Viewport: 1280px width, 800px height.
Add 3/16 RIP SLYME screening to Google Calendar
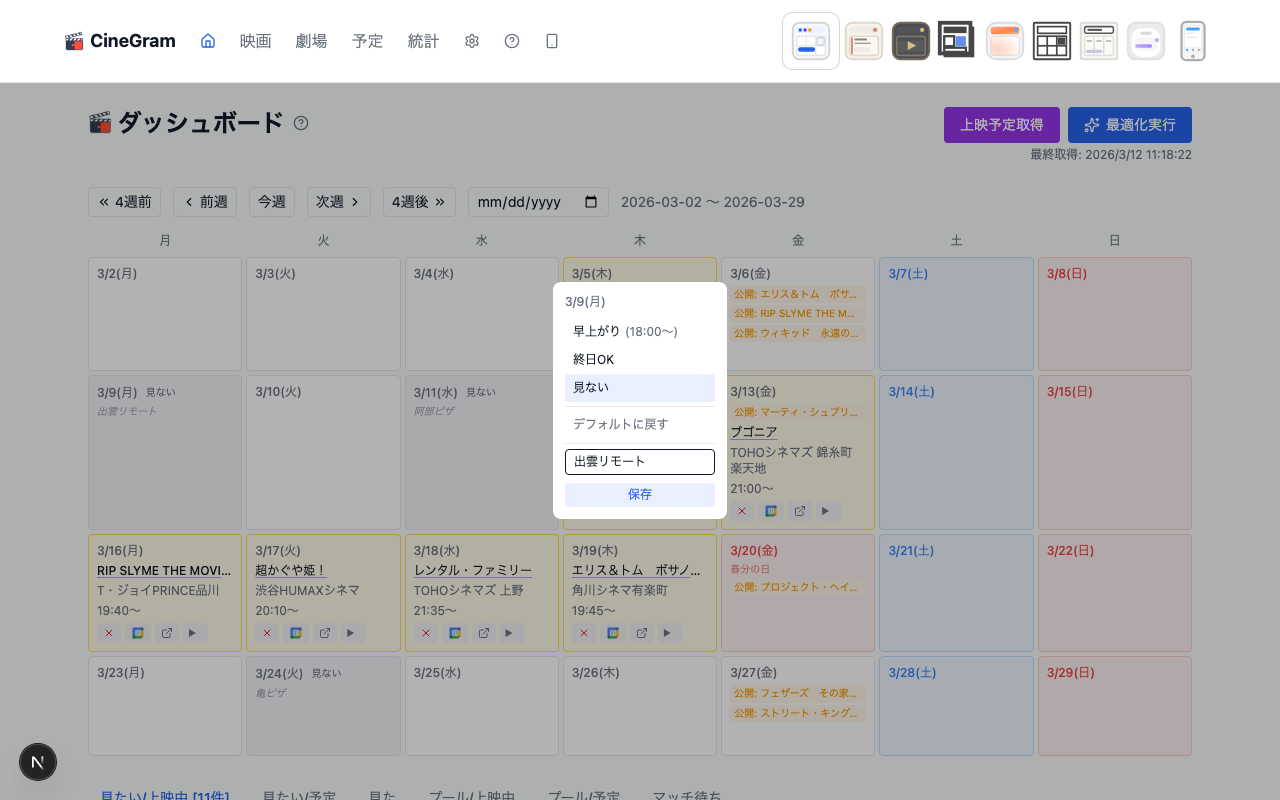[138, 633]
